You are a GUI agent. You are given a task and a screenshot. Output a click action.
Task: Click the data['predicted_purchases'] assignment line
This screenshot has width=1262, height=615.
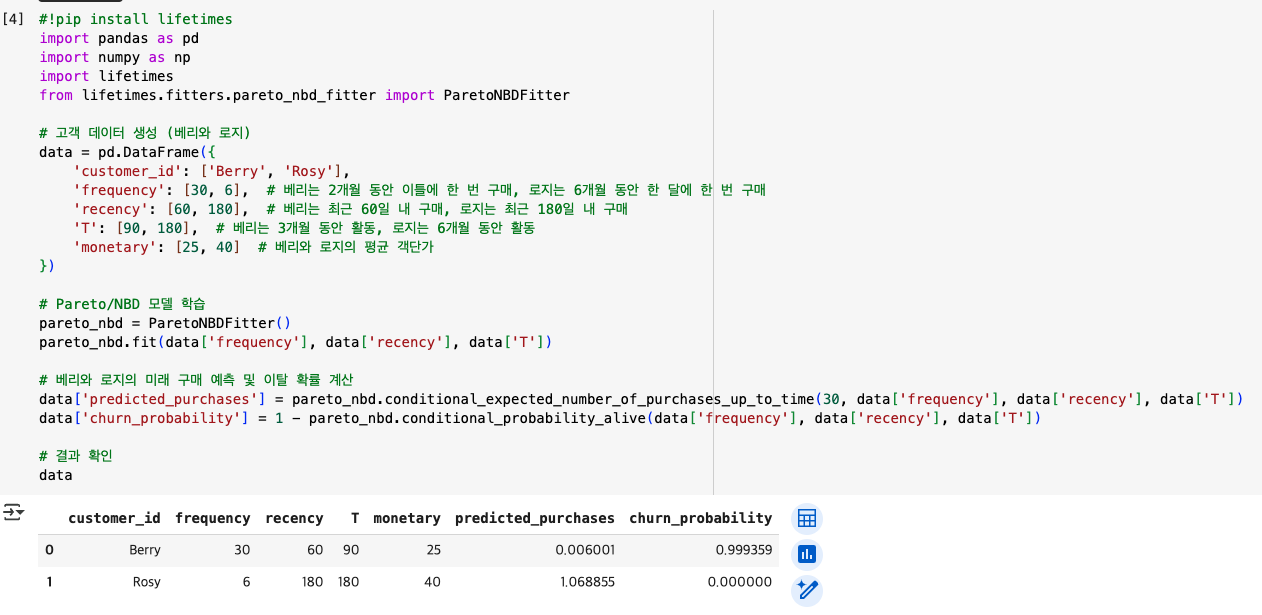(641, 399)
